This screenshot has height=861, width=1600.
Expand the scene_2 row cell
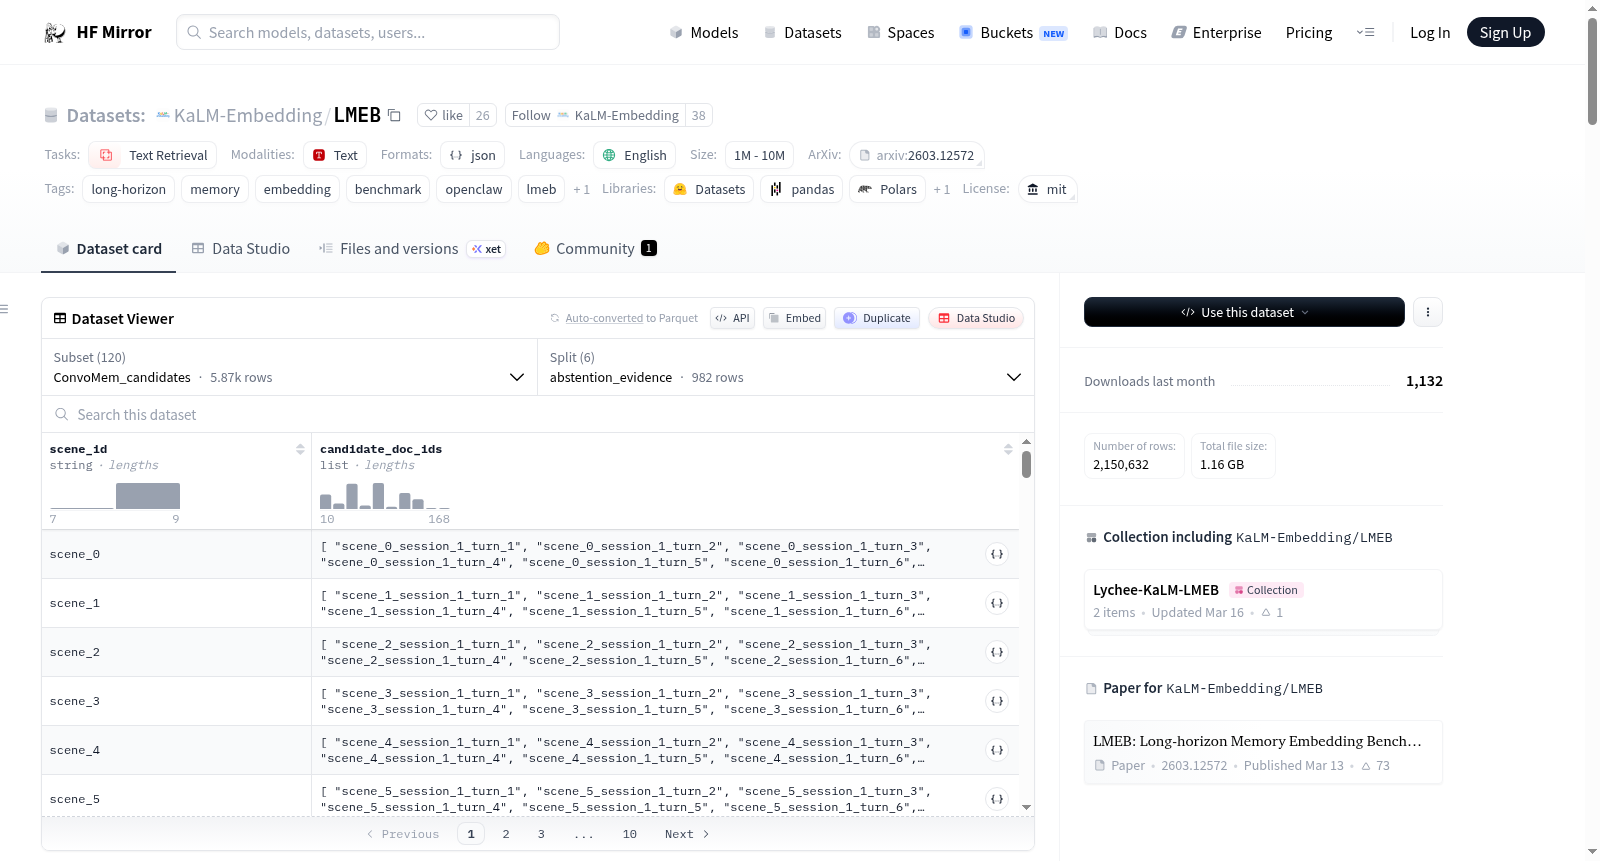coord(997,652)
